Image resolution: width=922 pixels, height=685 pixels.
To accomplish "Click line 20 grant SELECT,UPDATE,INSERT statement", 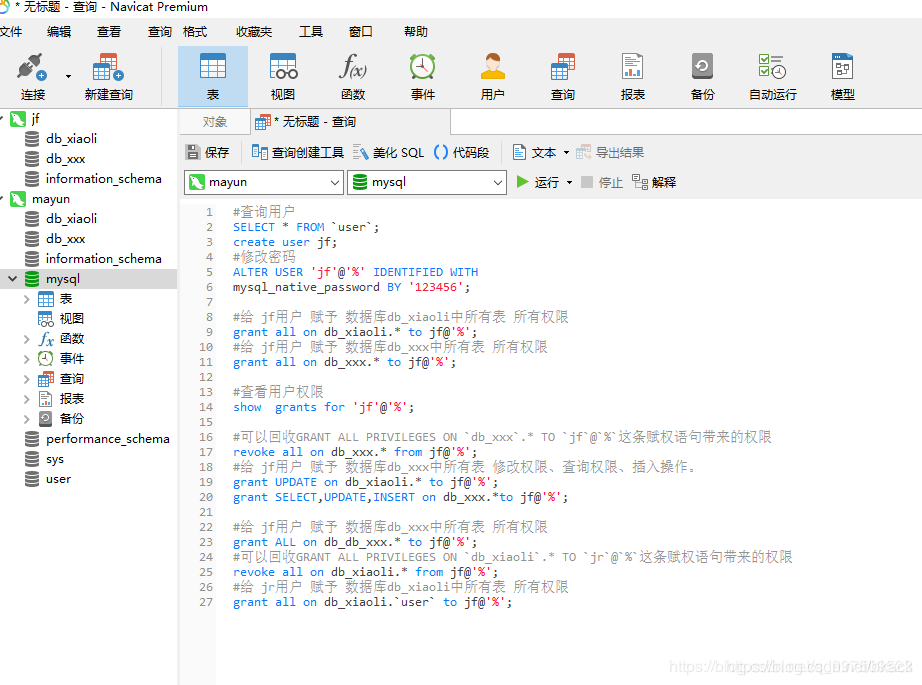I will point(400,497).
